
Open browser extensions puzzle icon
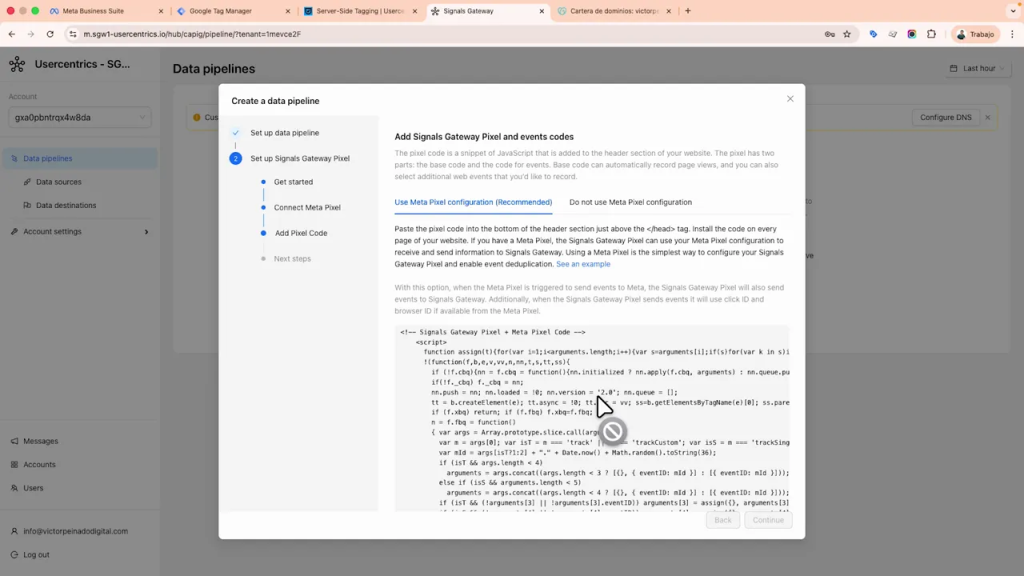tap(931, 34)
